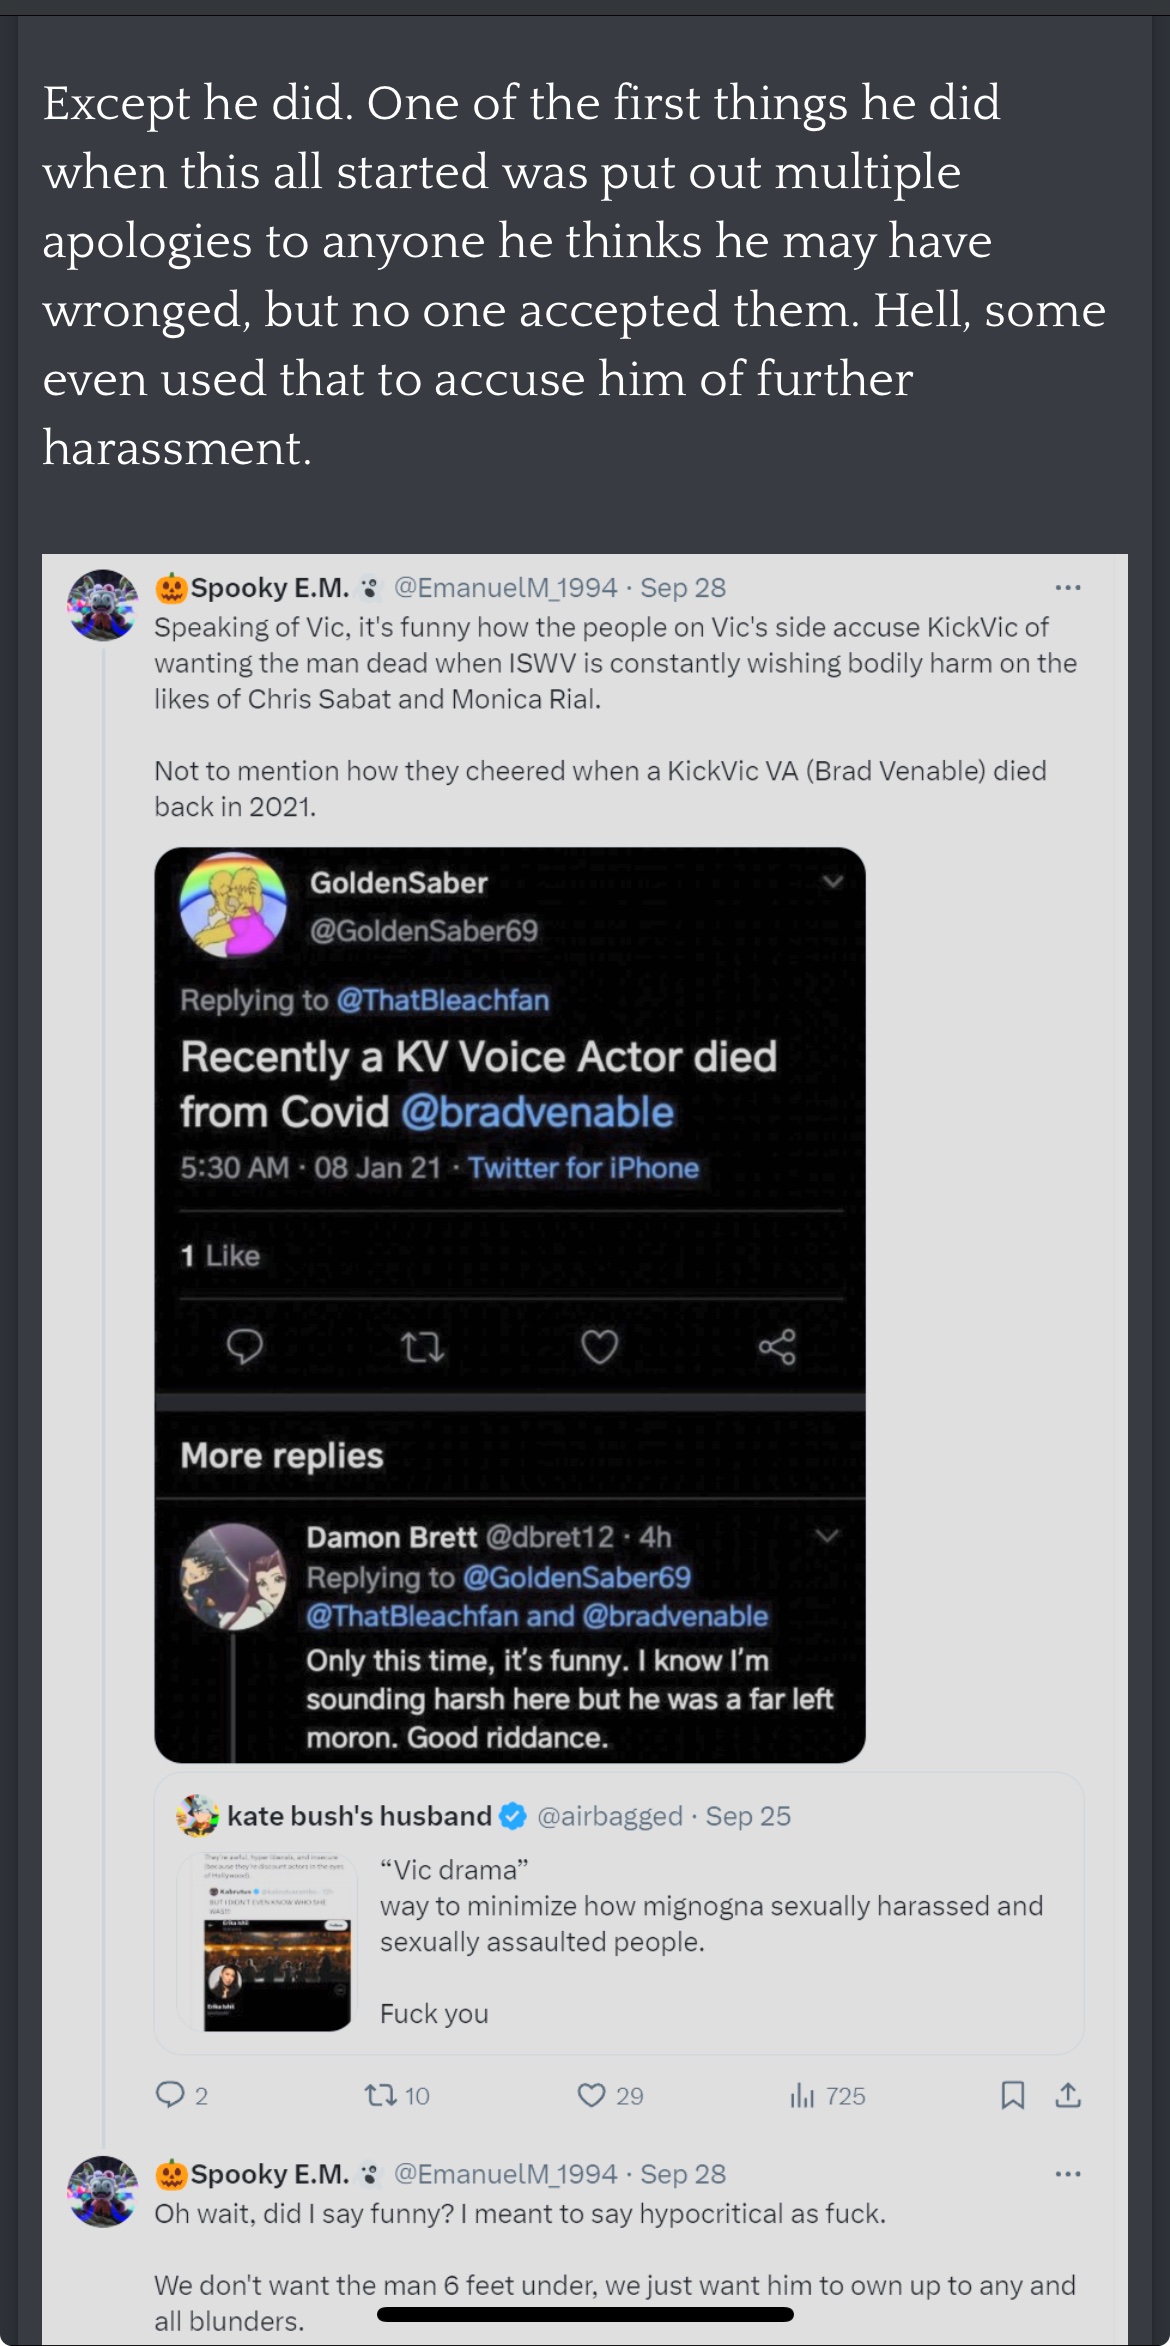This screenshot has width=1170, height=2346.
Task: Expand chevron next to GoldenSaber name
Action: 832,882
